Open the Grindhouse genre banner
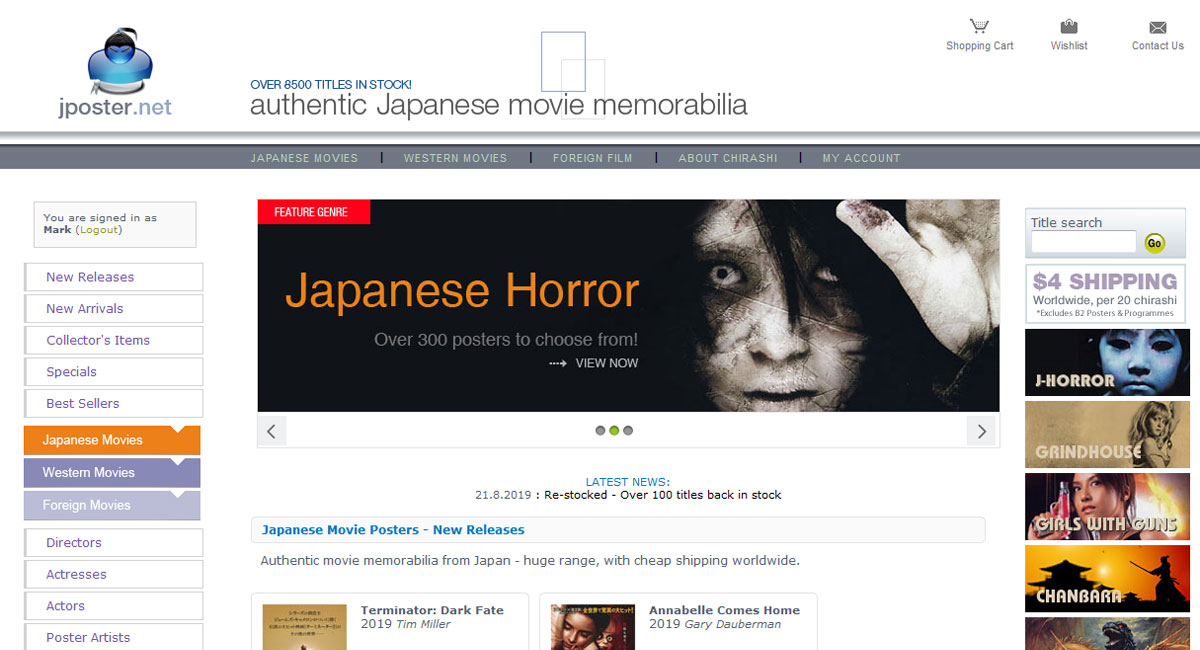 (x=1108, y=434)
